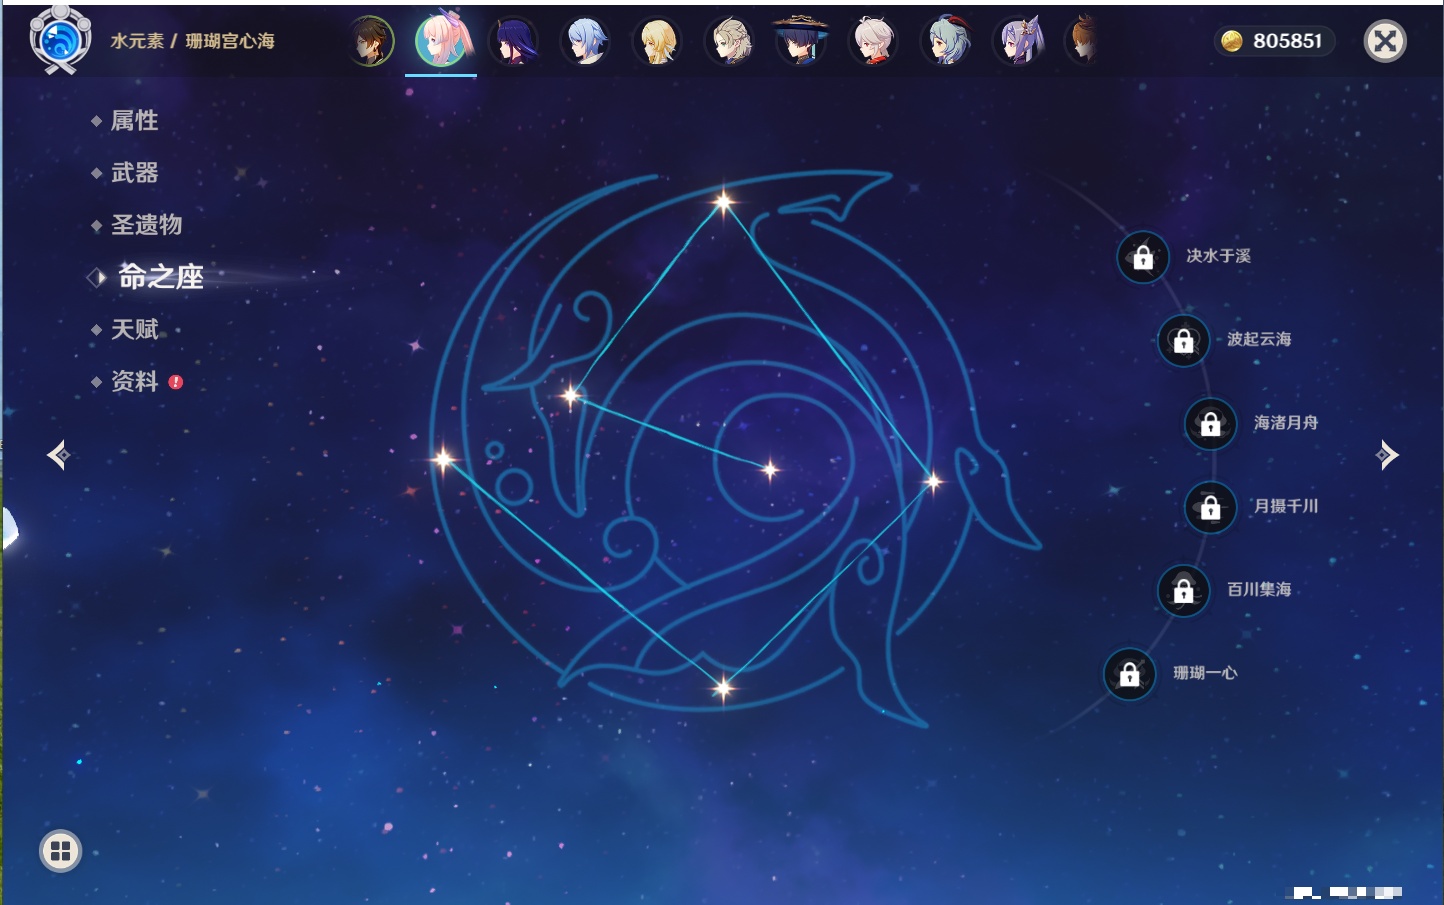Go to the previous character with left arrow
This screenshot has width=1444, height=905.
coord(58,455)
